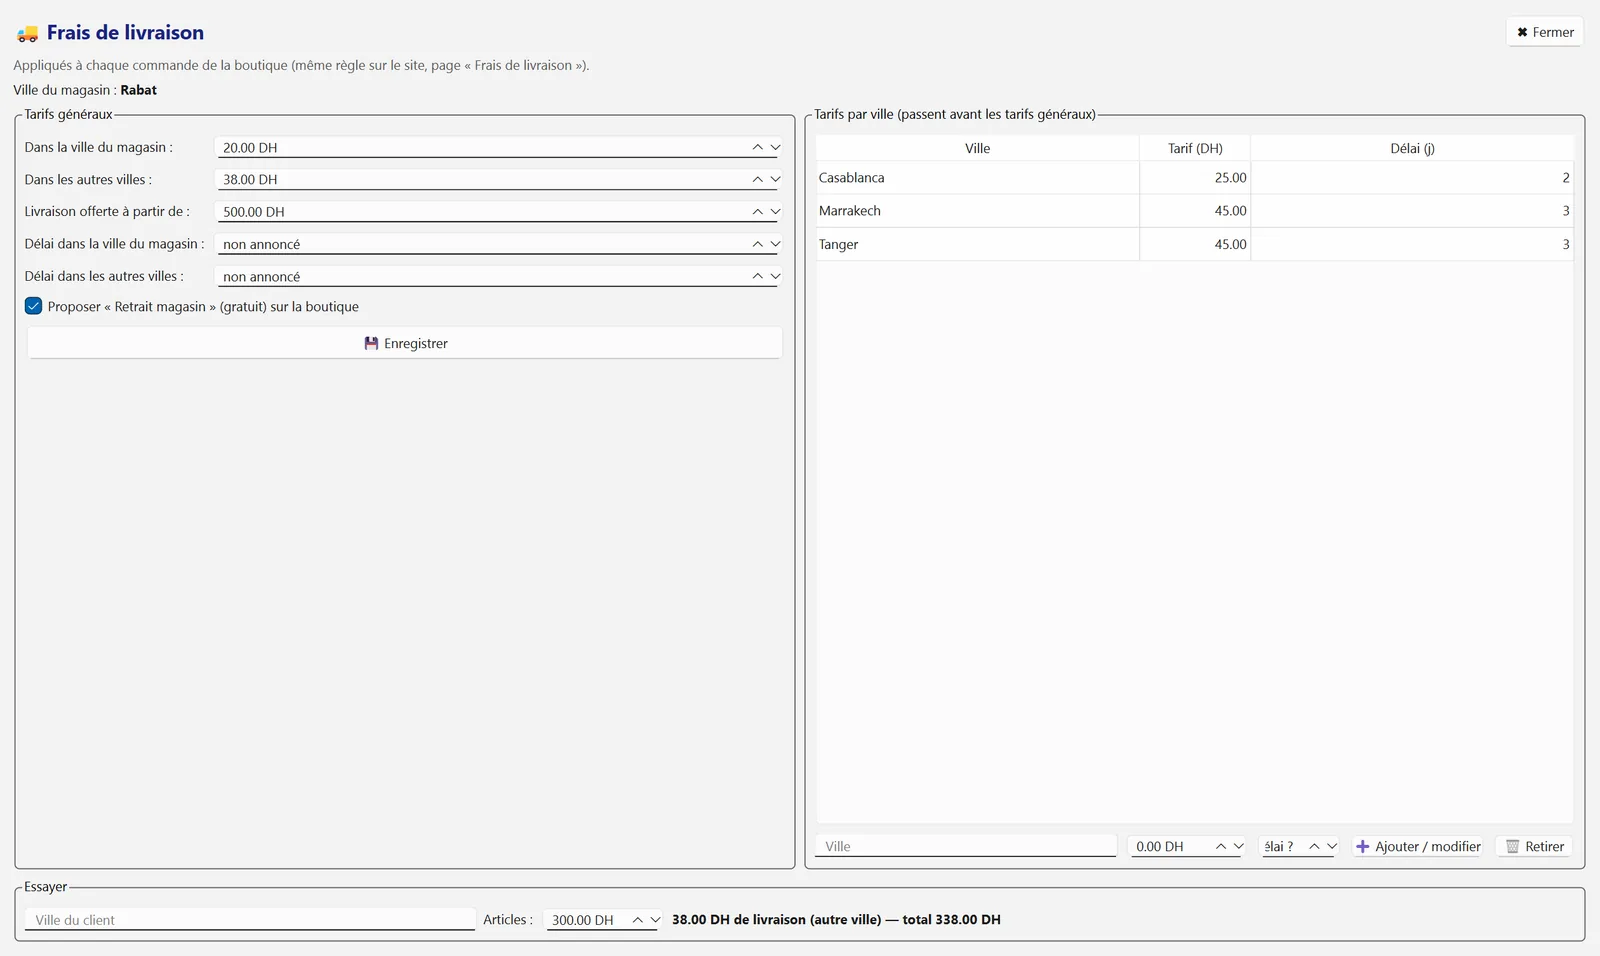Select the Casablanca row
This screenshot has width=1600, height=956.
(x=1195, y=177)
